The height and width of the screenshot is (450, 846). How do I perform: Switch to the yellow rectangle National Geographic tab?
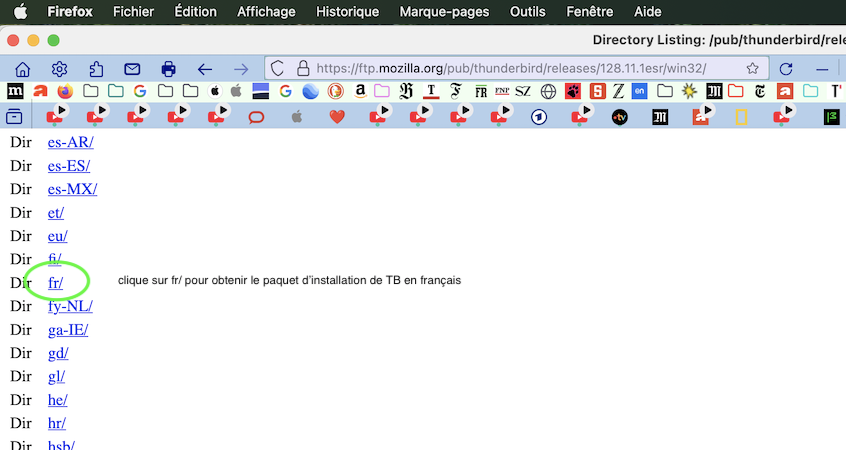741,117
